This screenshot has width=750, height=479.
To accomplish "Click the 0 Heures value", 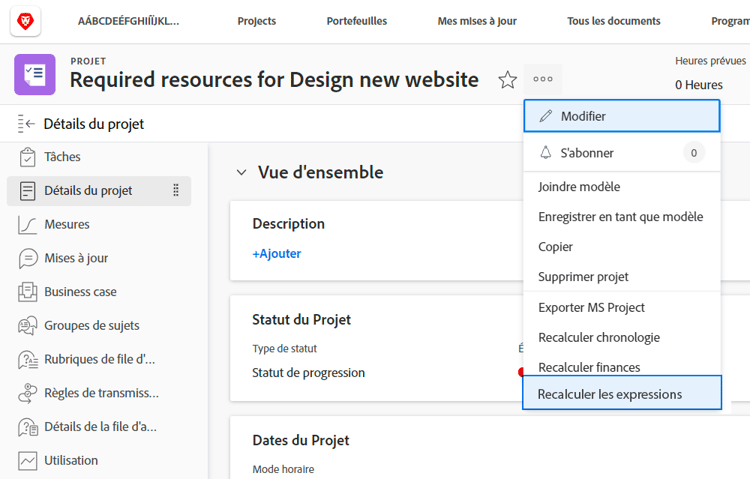I will (699, 85).
